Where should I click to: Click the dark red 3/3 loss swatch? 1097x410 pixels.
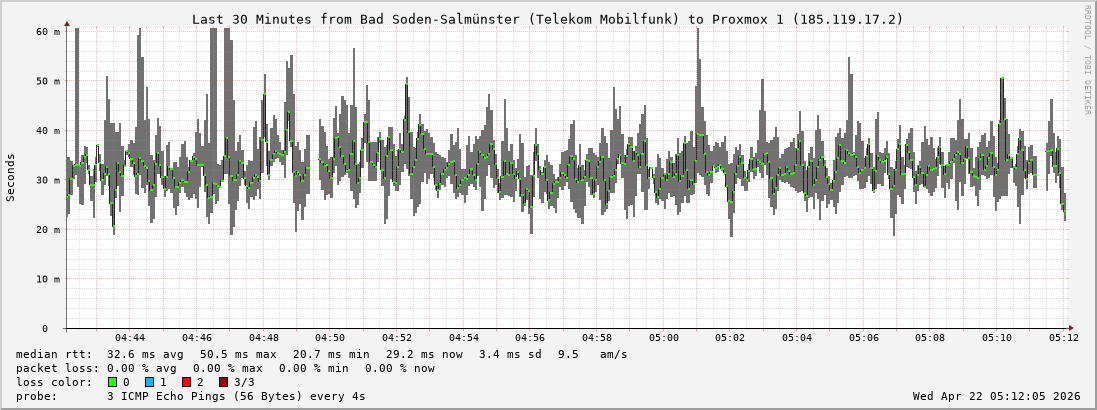click(223, 382)
